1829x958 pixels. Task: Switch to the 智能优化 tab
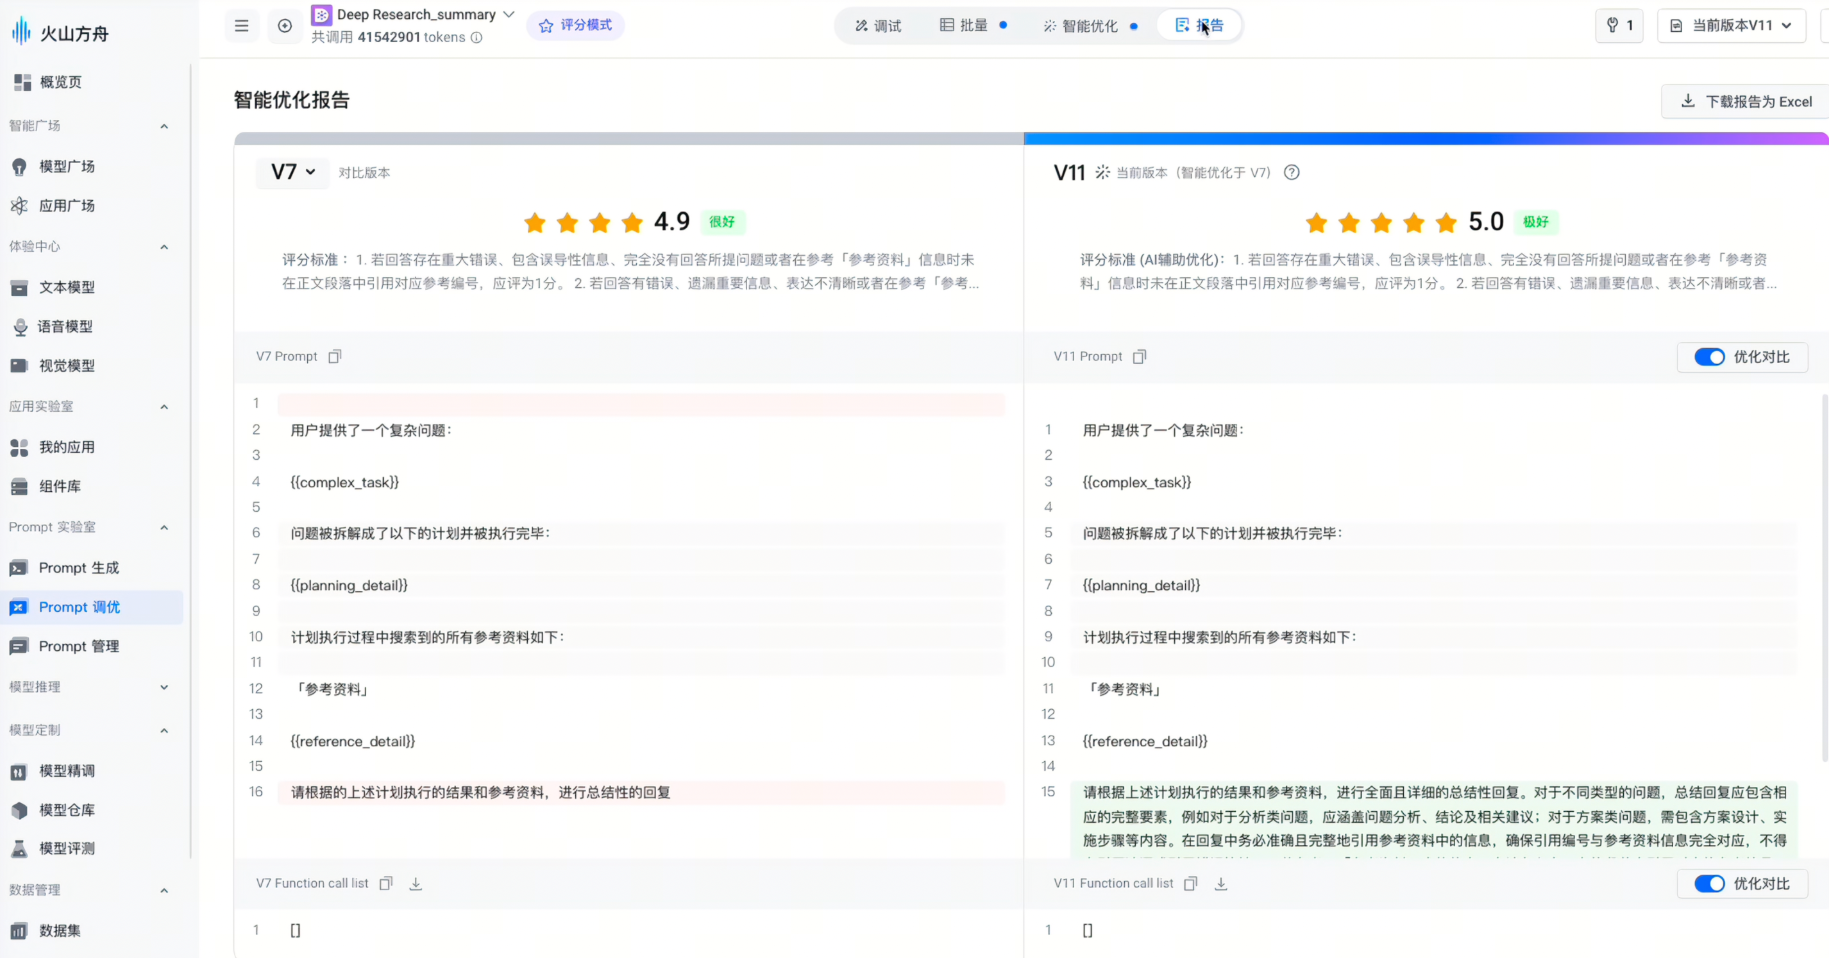click(1089, 26)
